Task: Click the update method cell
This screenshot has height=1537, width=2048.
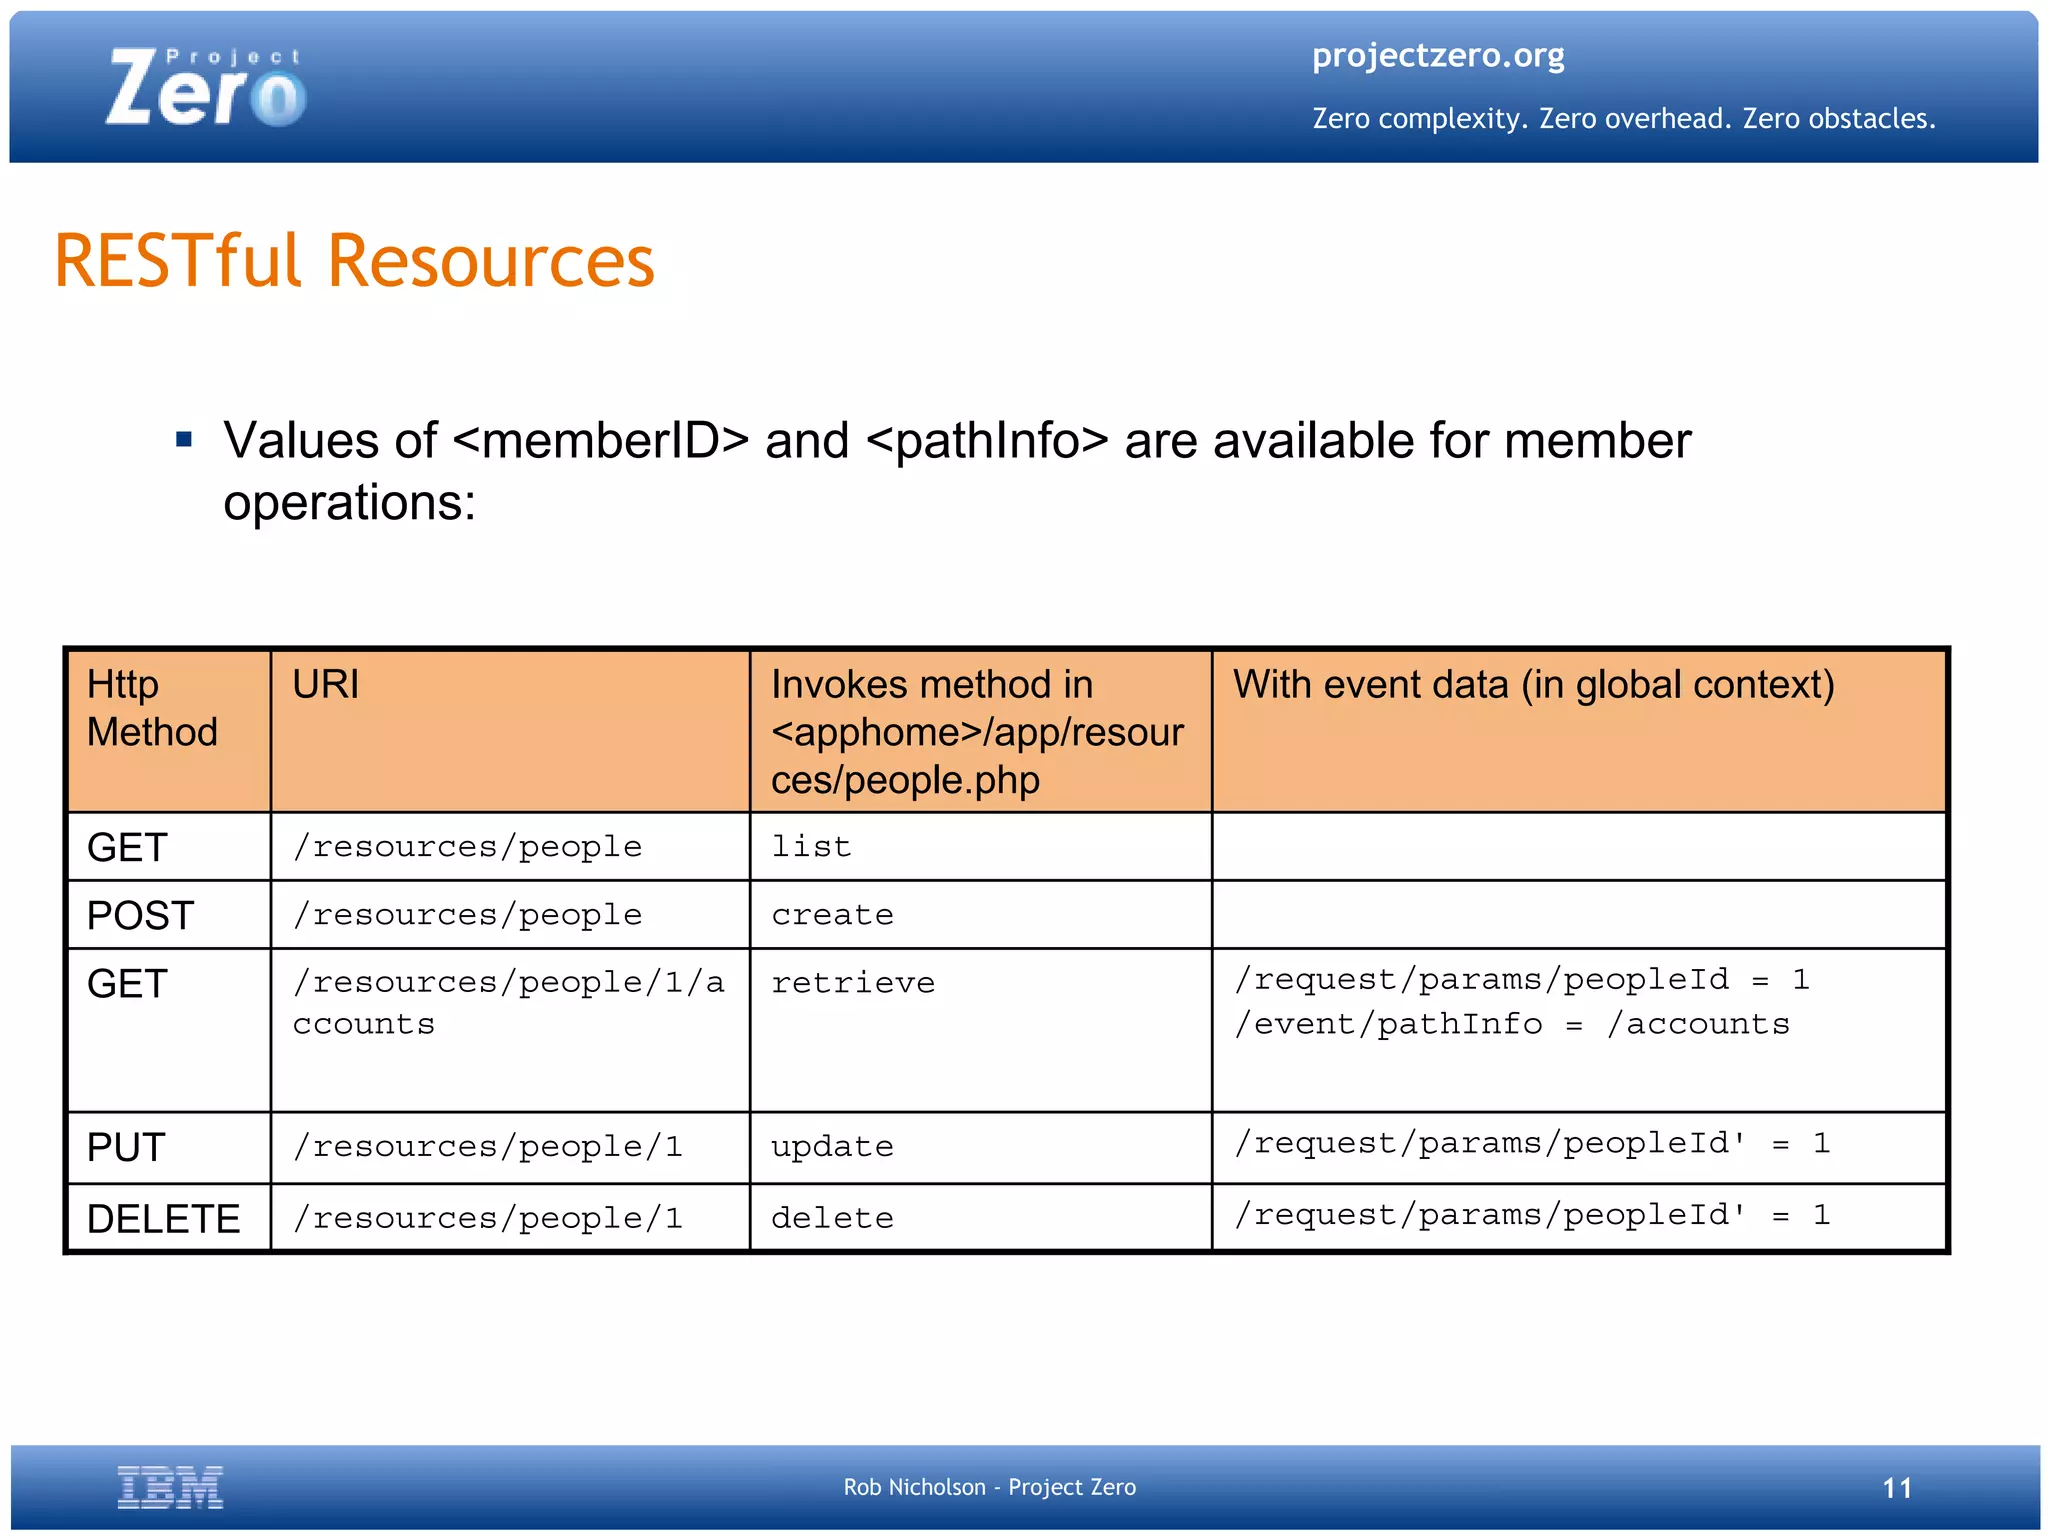Action: point(832,1147)
